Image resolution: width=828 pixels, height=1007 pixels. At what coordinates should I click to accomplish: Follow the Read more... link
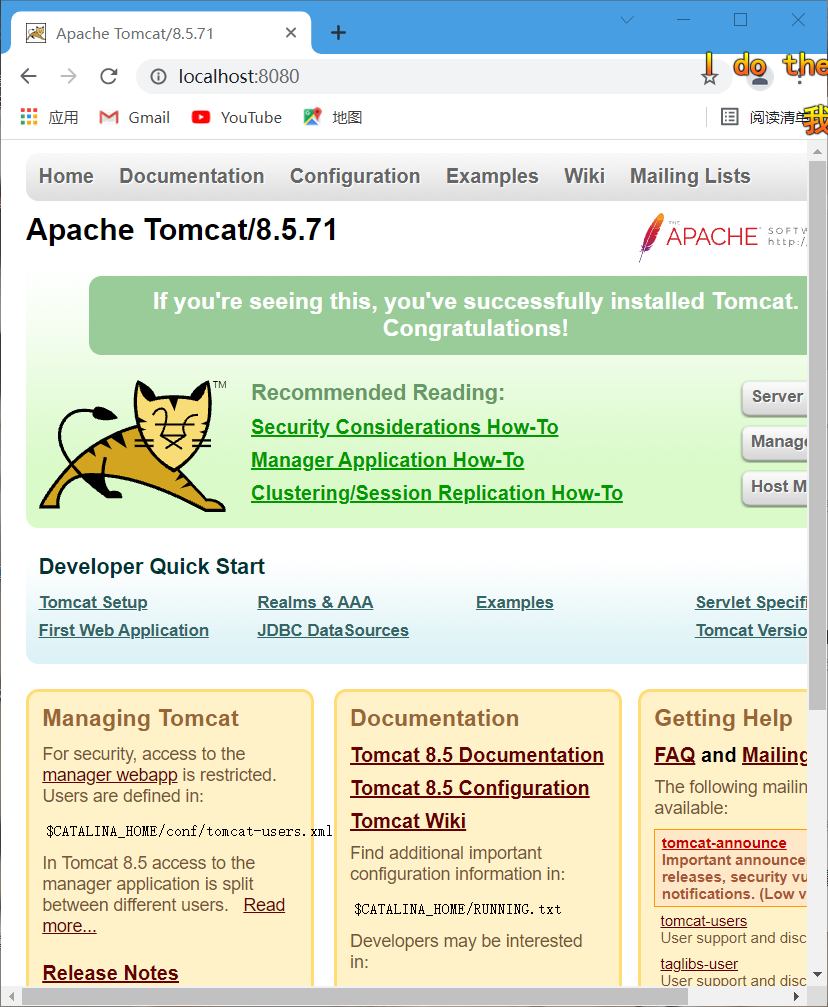tap(264, 905)
